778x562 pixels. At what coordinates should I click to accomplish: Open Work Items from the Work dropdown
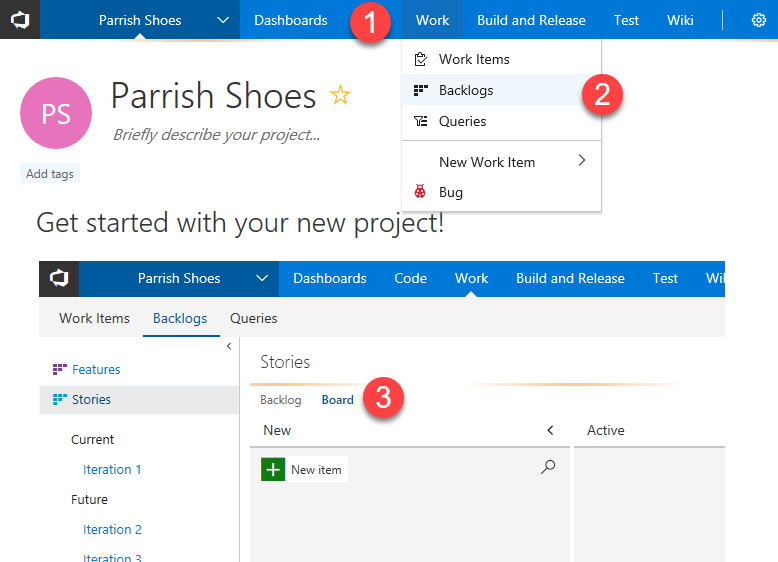point(473,59)
